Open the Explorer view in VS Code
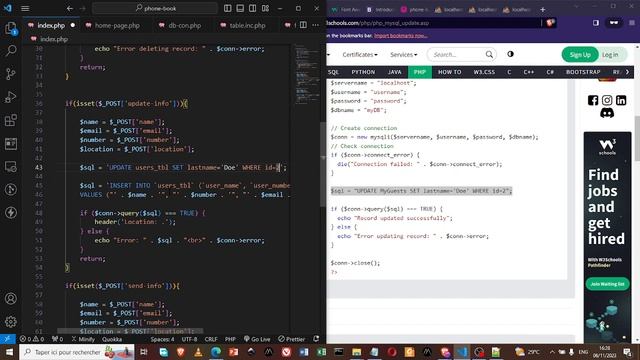This screenshot has height=360, width=640. [x=11, y=29]
